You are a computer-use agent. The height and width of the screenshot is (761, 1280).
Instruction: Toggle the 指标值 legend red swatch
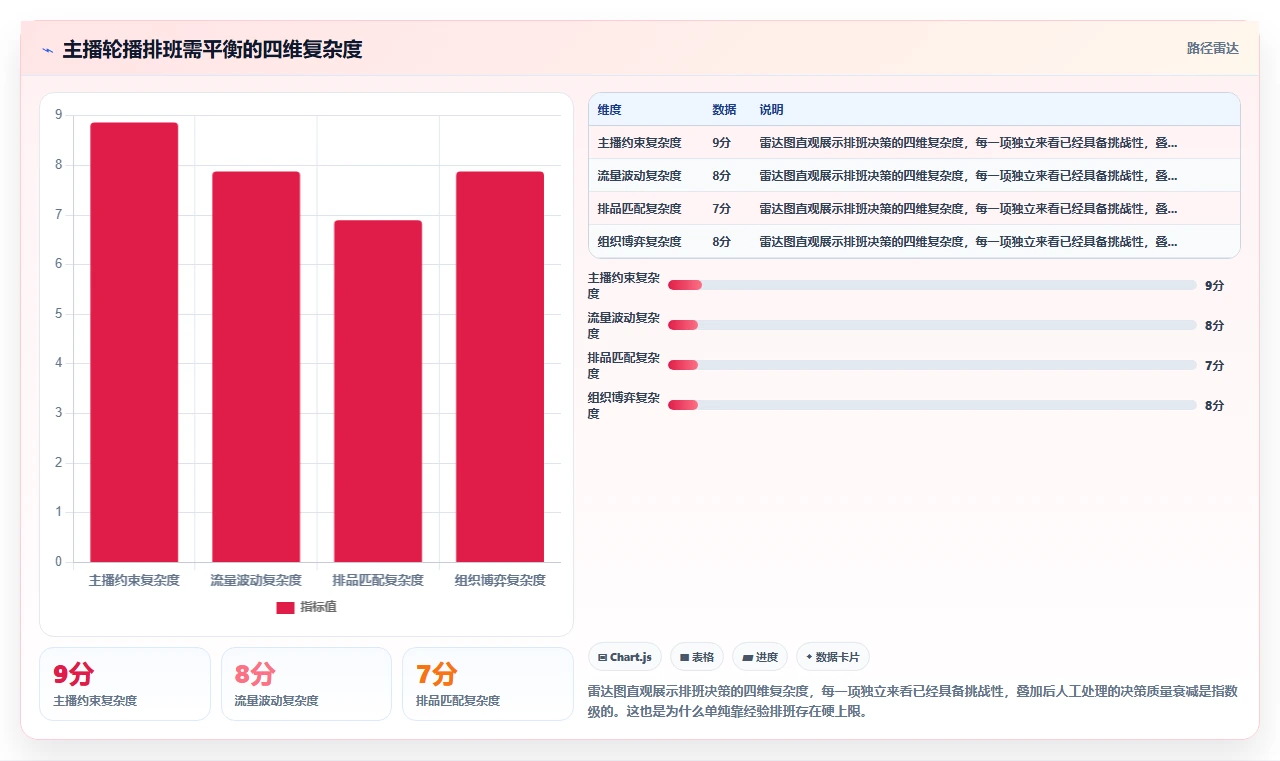point(285,607)
